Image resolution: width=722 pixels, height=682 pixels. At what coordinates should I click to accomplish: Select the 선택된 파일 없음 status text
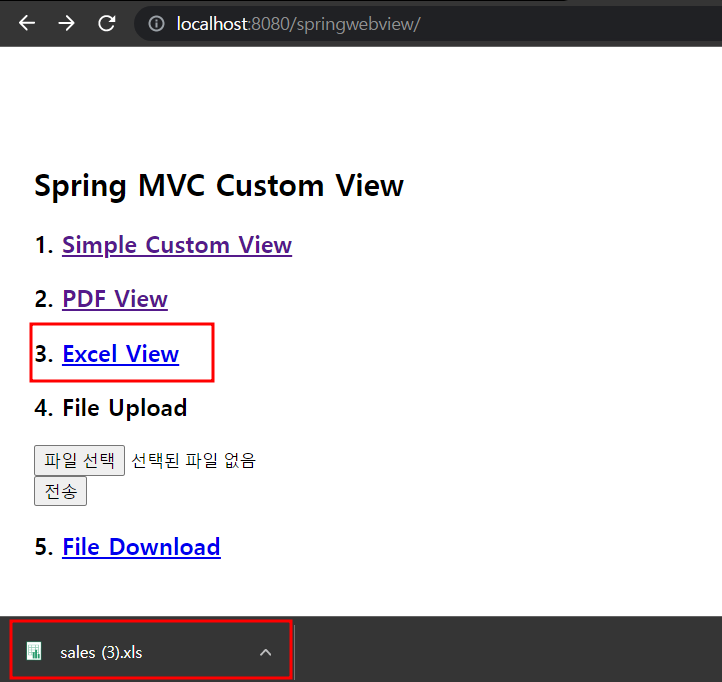(x=193, y=460)
